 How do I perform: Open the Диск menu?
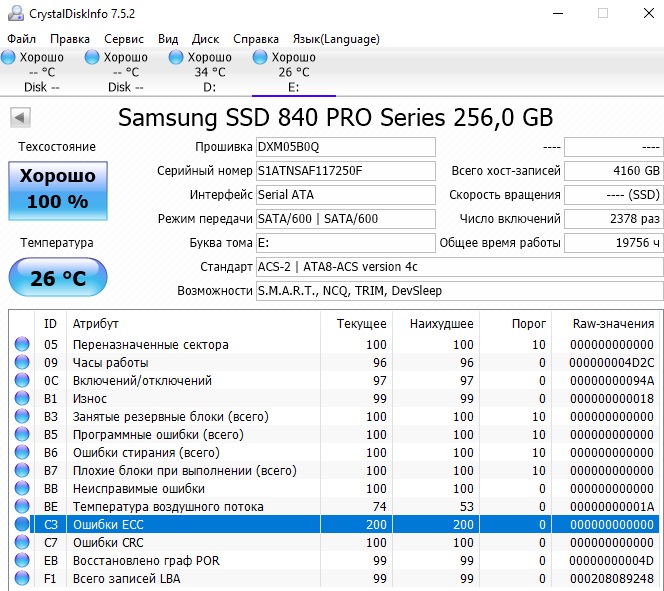[x=205, y=39]
